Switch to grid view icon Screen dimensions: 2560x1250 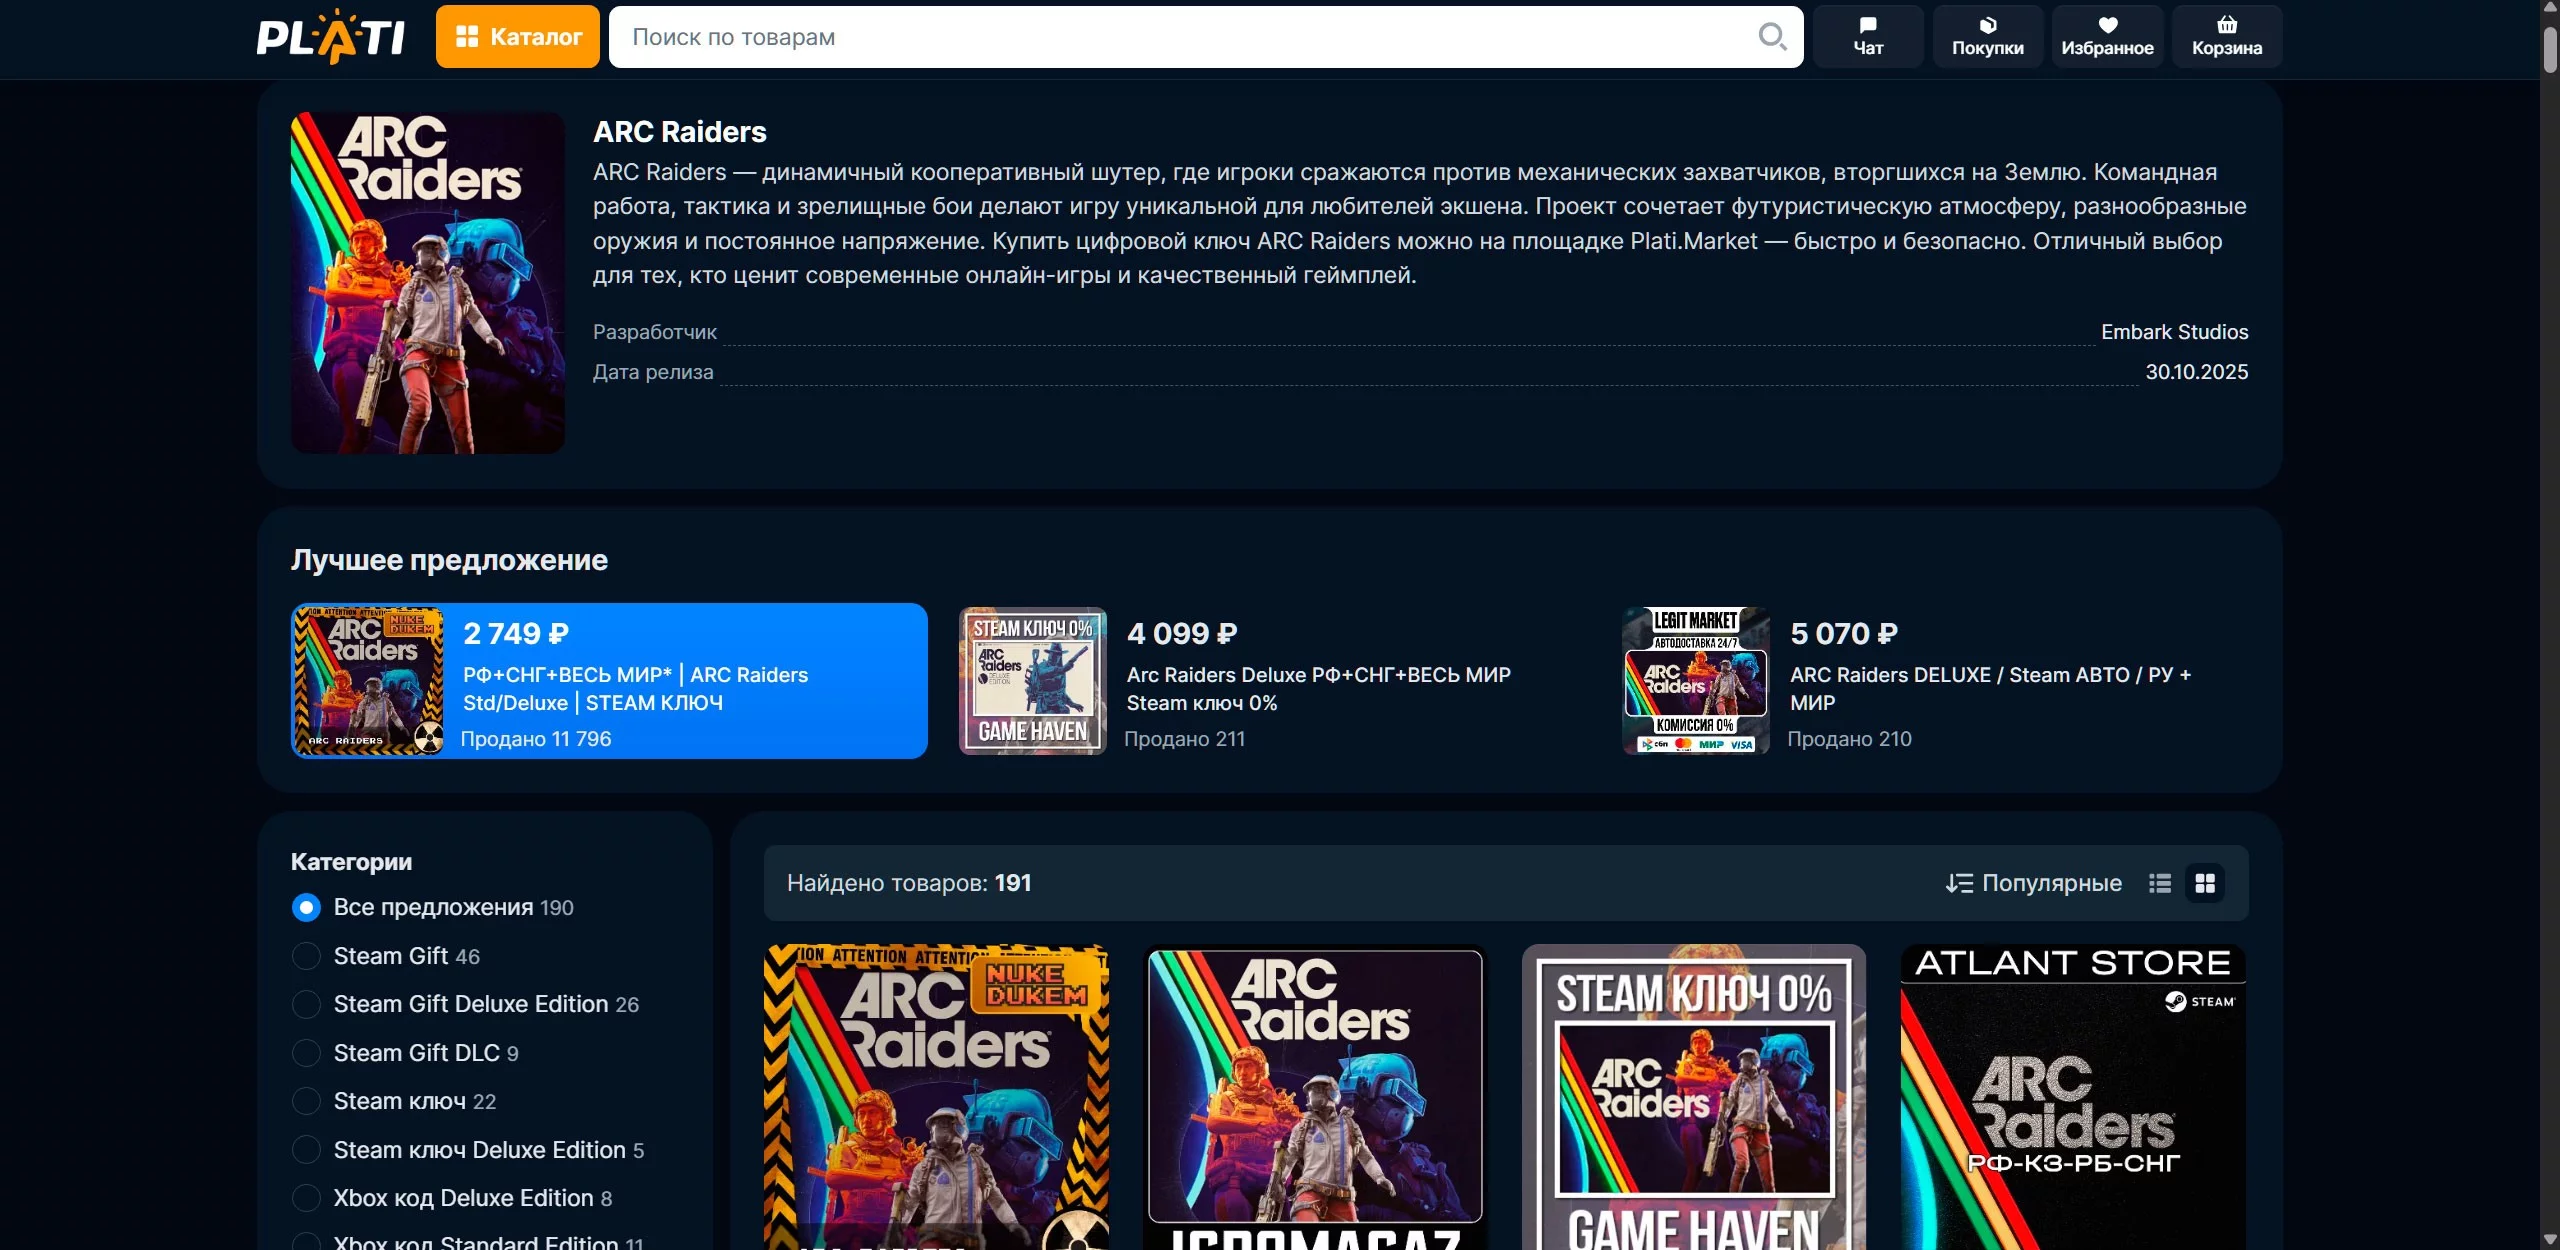click(x=2205, y=883)
